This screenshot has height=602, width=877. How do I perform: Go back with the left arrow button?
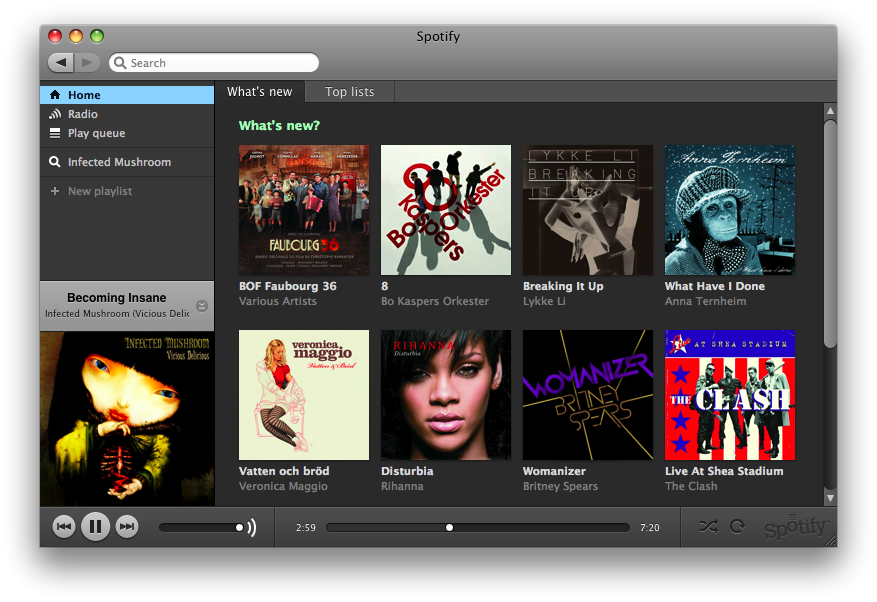(x=61, y=63)
